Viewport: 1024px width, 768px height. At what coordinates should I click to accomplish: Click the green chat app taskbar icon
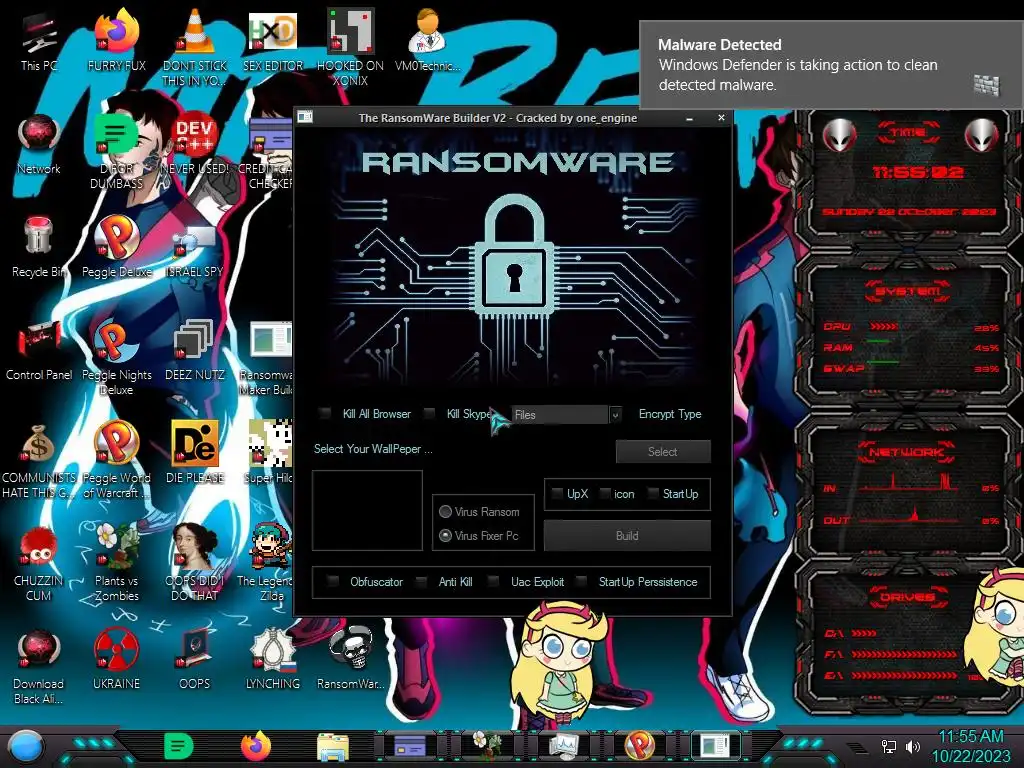tap(178, 746)
